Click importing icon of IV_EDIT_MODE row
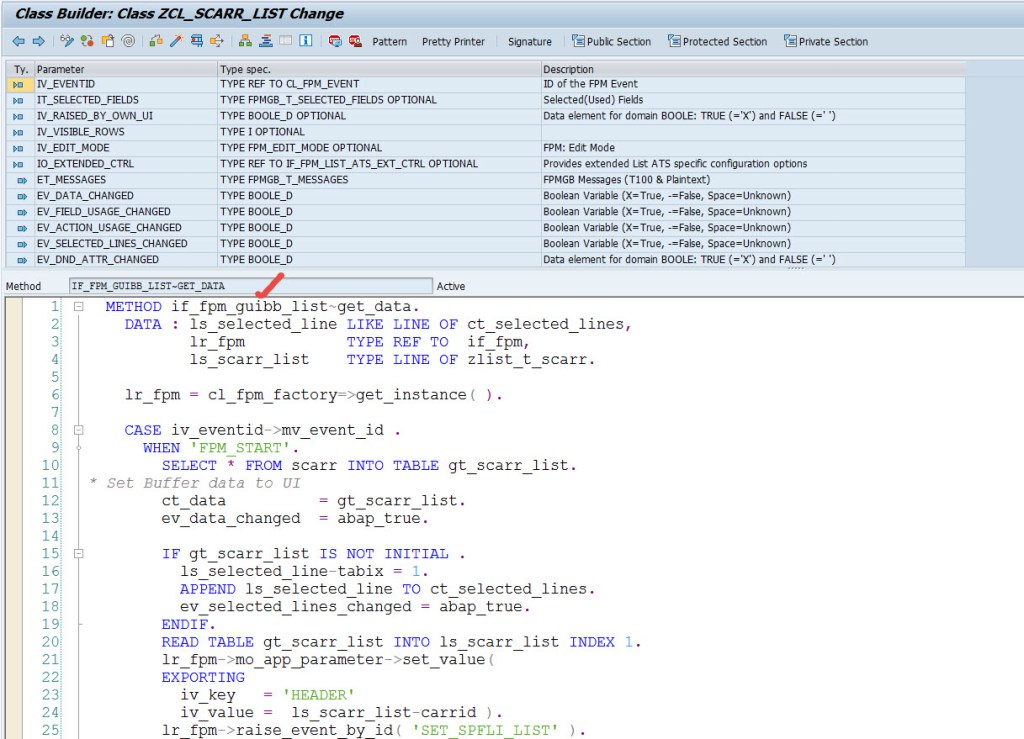 point(18,148)
